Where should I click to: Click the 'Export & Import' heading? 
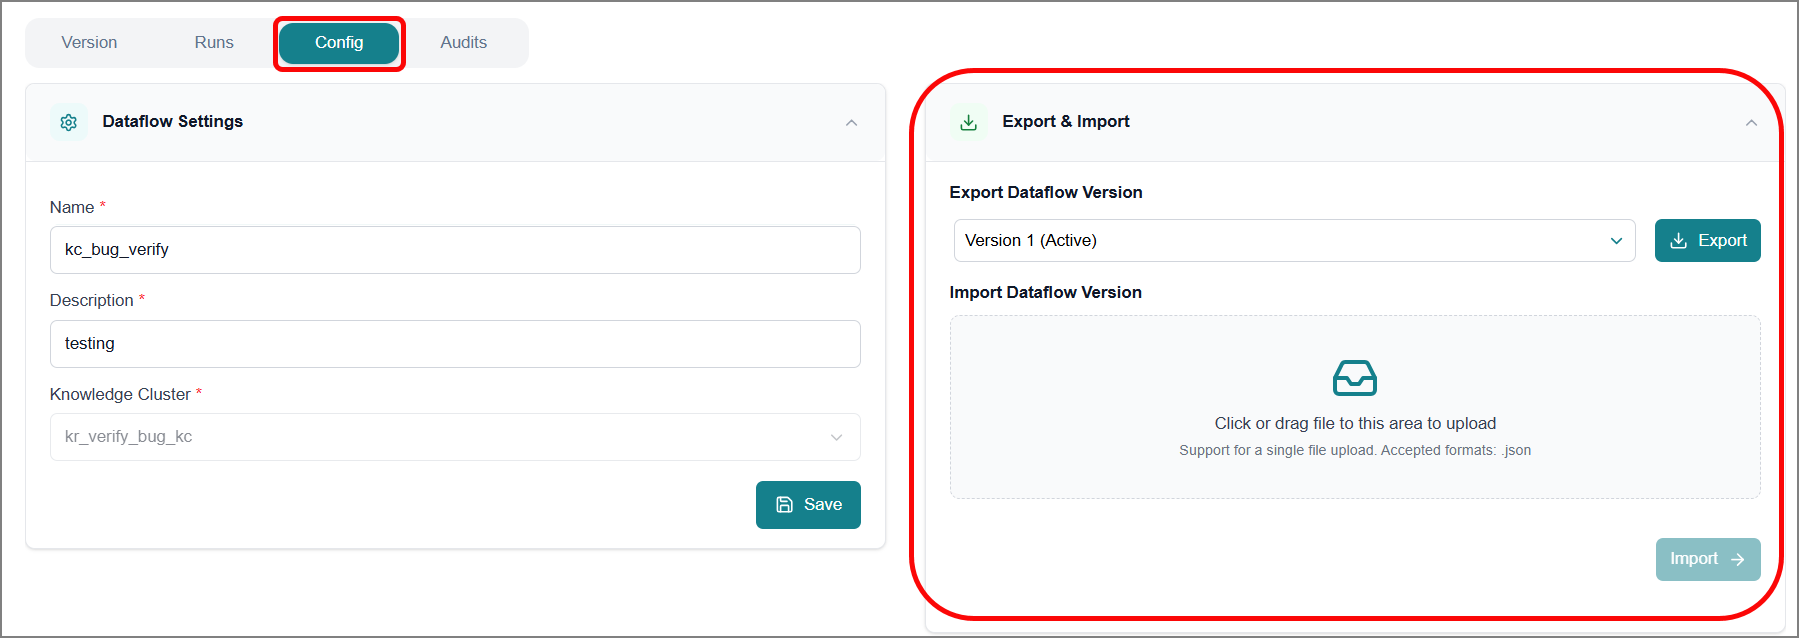tap(1066, 121)
